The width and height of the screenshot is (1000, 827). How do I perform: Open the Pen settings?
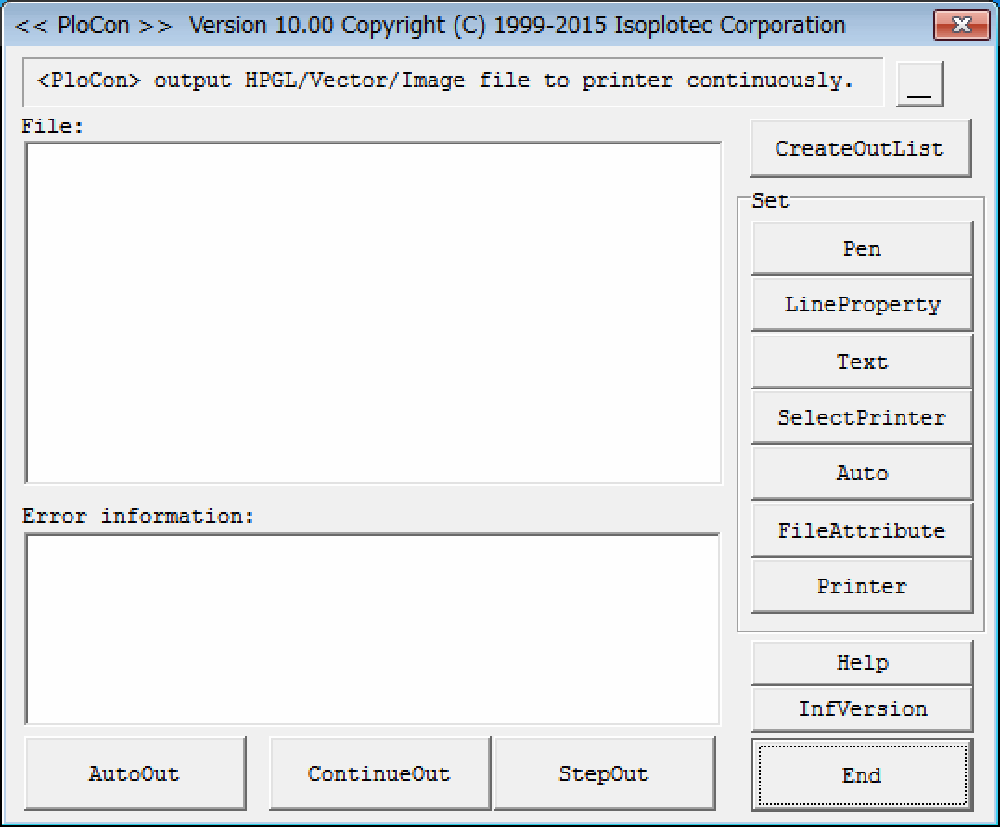(862, 249)
